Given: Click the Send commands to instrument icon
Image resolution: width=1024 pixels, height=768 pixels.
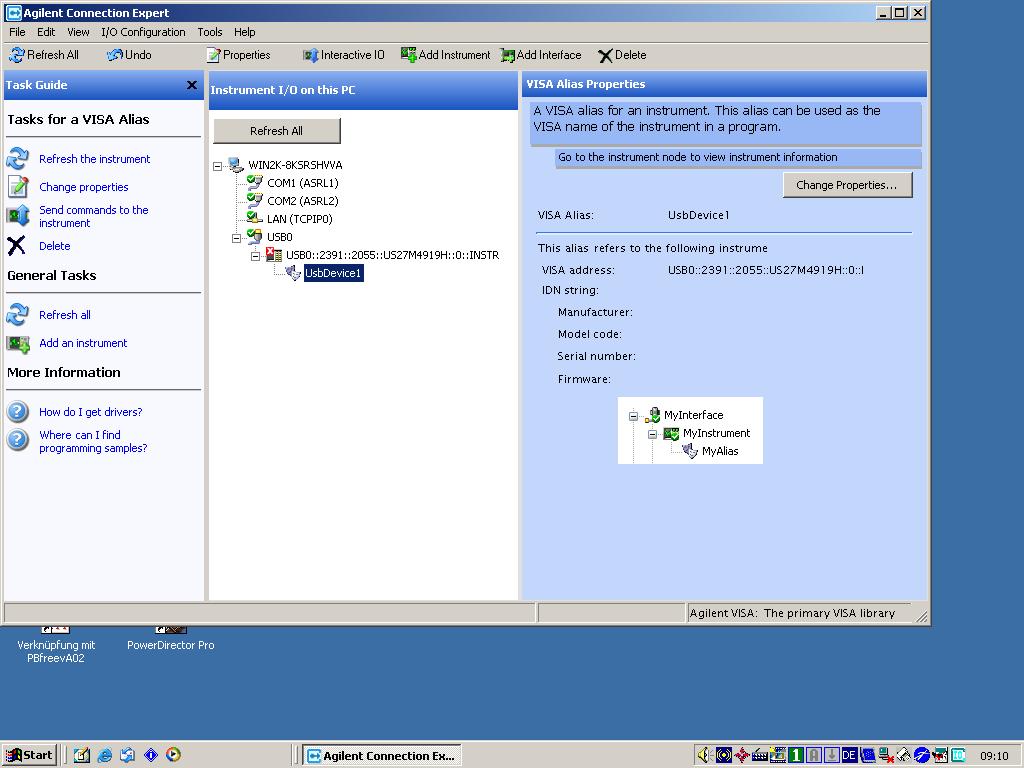Looking at the screenshot, I should click(18, 216).
